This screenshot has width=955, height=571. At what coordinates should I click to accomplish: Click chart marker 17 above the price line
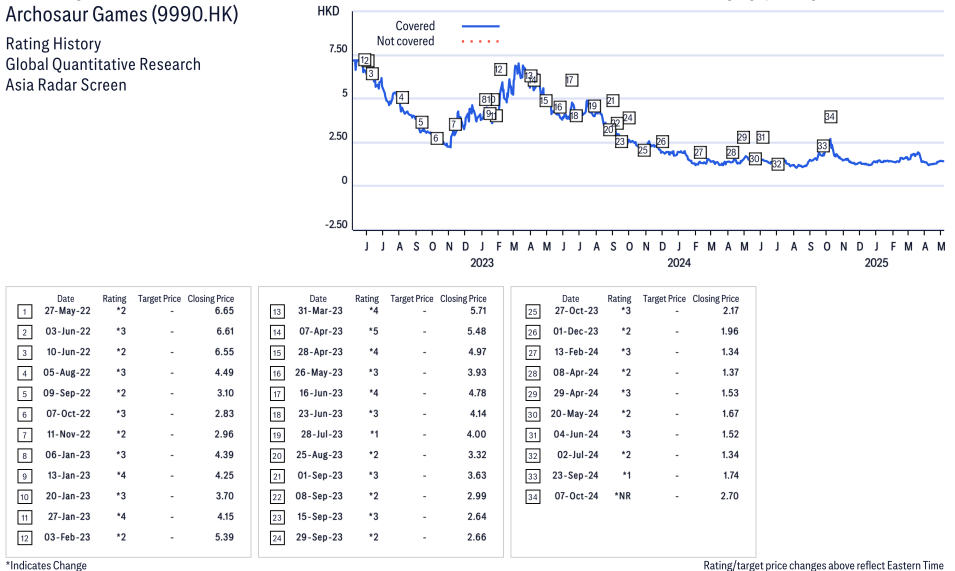coord(571,80)
